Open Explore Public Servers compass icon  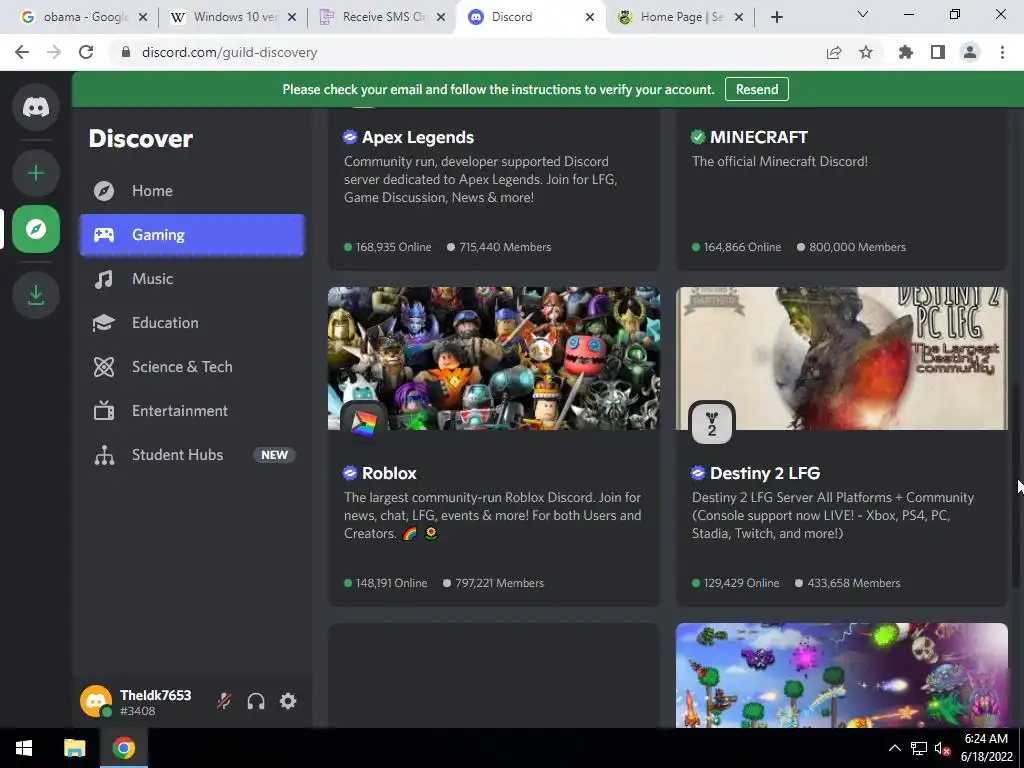36,229
